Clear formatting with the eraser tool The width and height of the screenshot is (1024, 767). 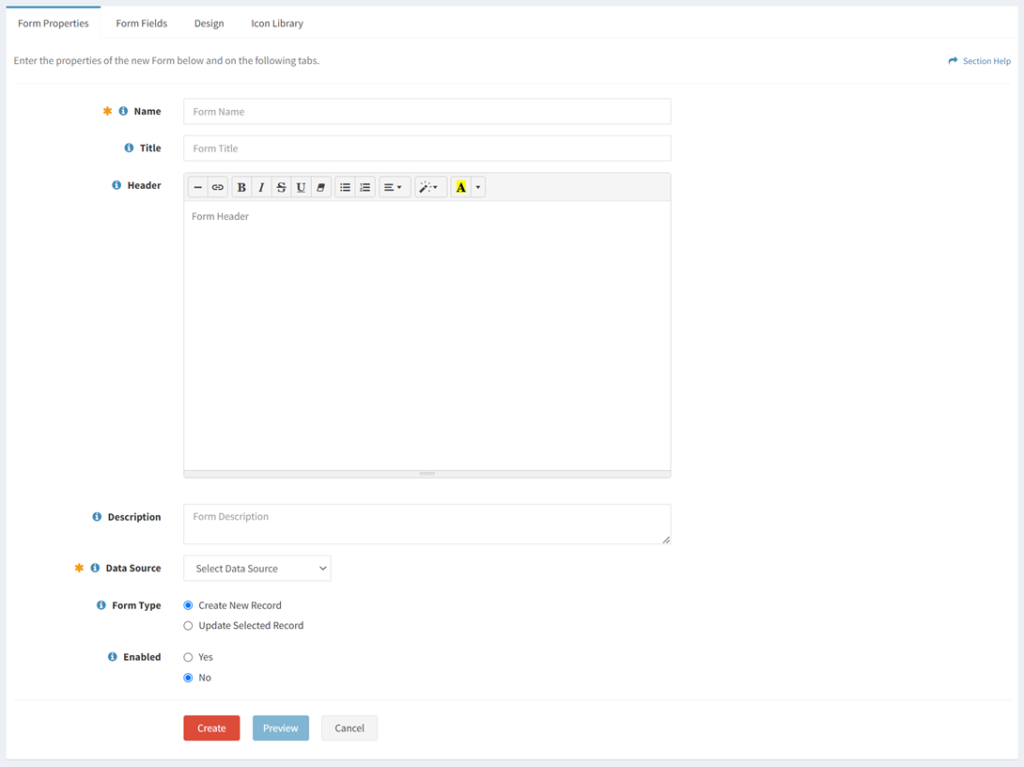pos(320,187)
